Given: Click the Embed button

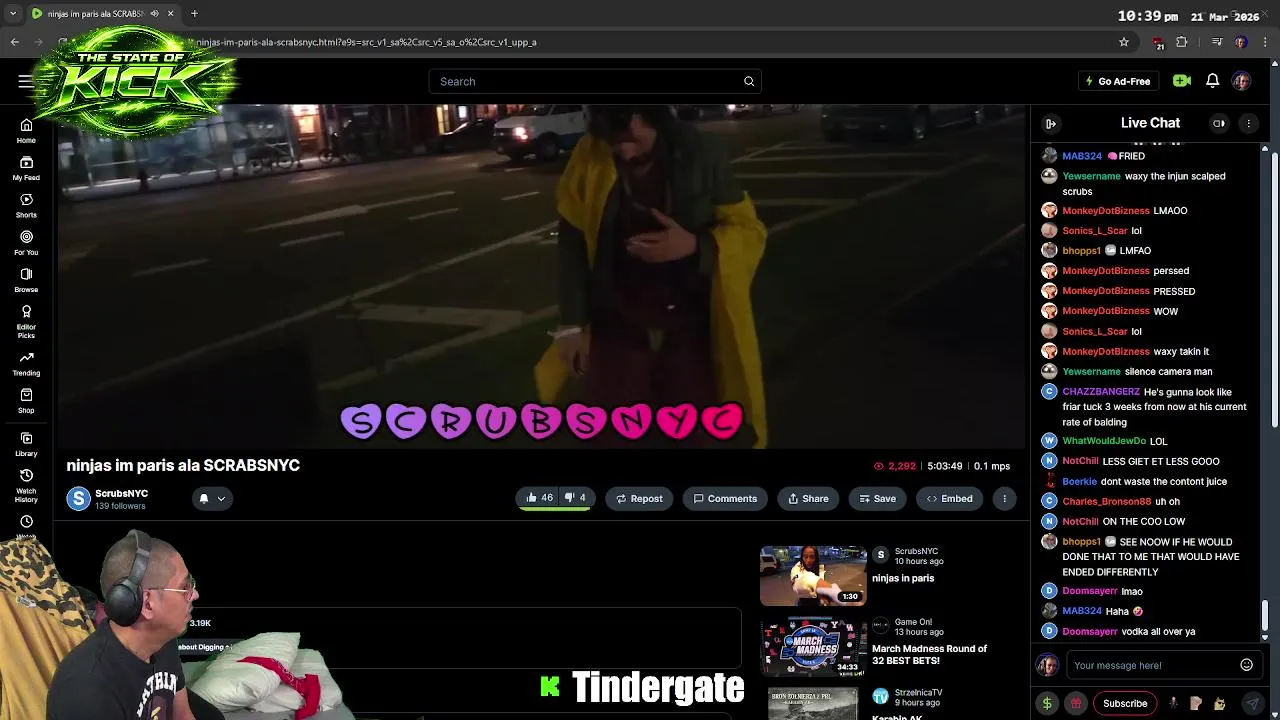Looking at the screenshot, I should click(x=949, y=498).
